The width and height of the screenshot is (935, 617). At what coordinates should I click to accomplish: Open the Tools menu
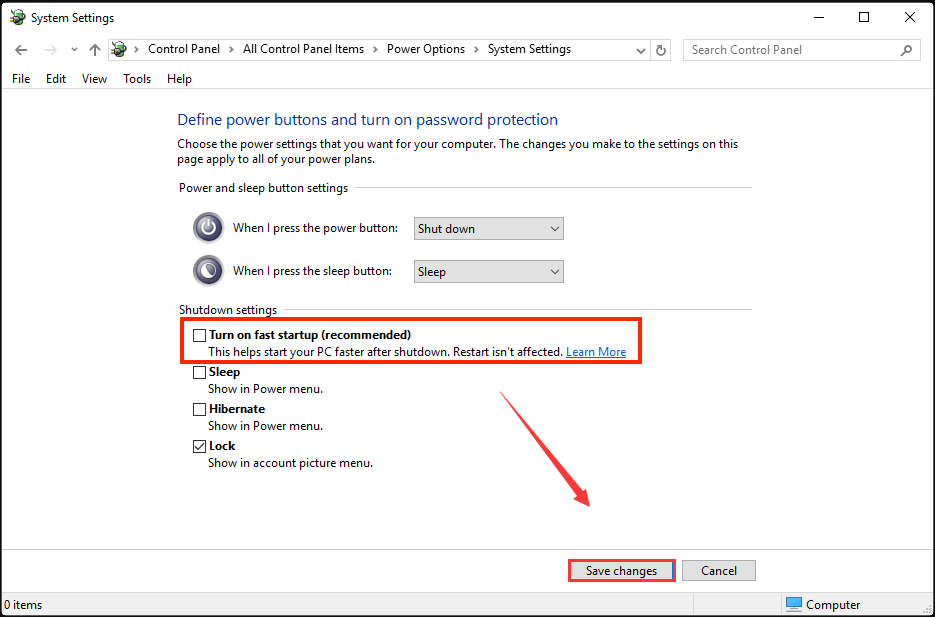(x=137, y=79)
